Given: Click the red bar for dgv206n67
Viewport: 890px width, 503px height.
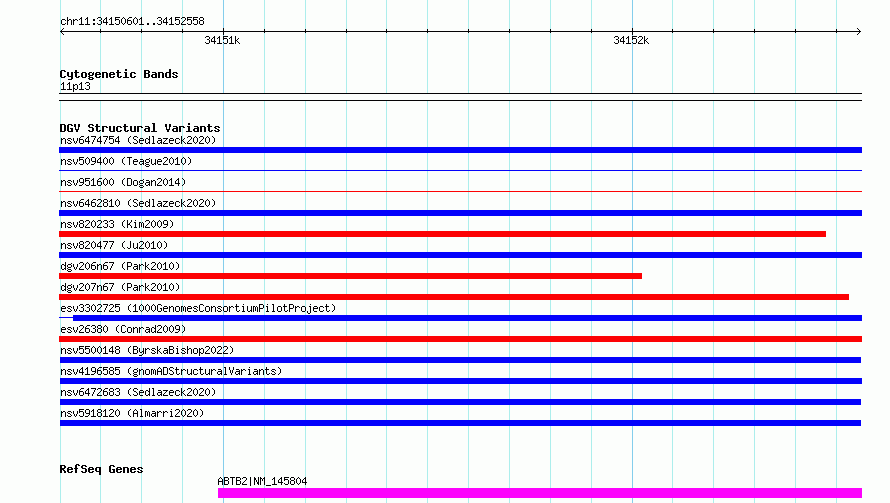Looking at the screenshot, I should [350, 276].
